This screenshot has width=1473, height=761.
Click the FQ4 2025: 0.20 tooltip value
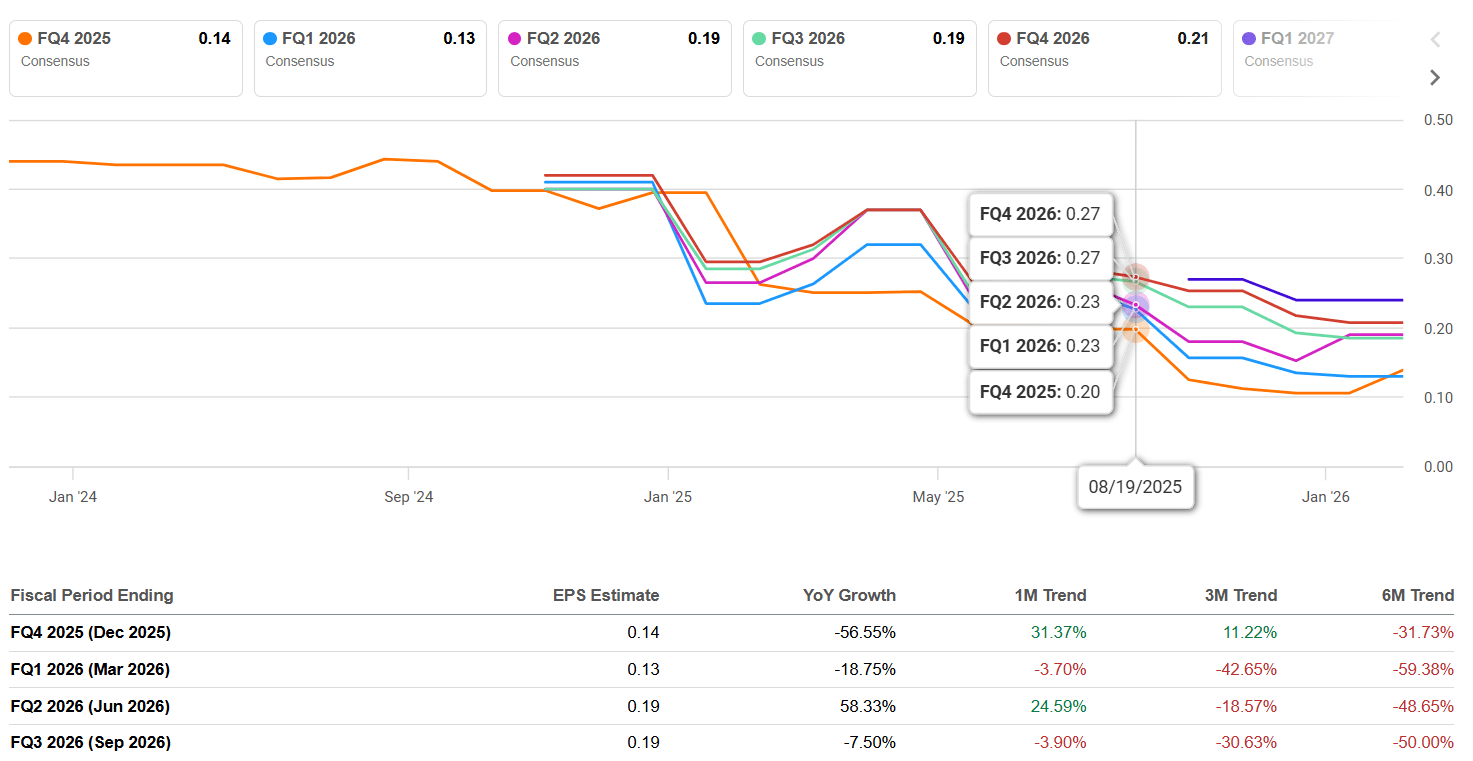[1040, 391]
